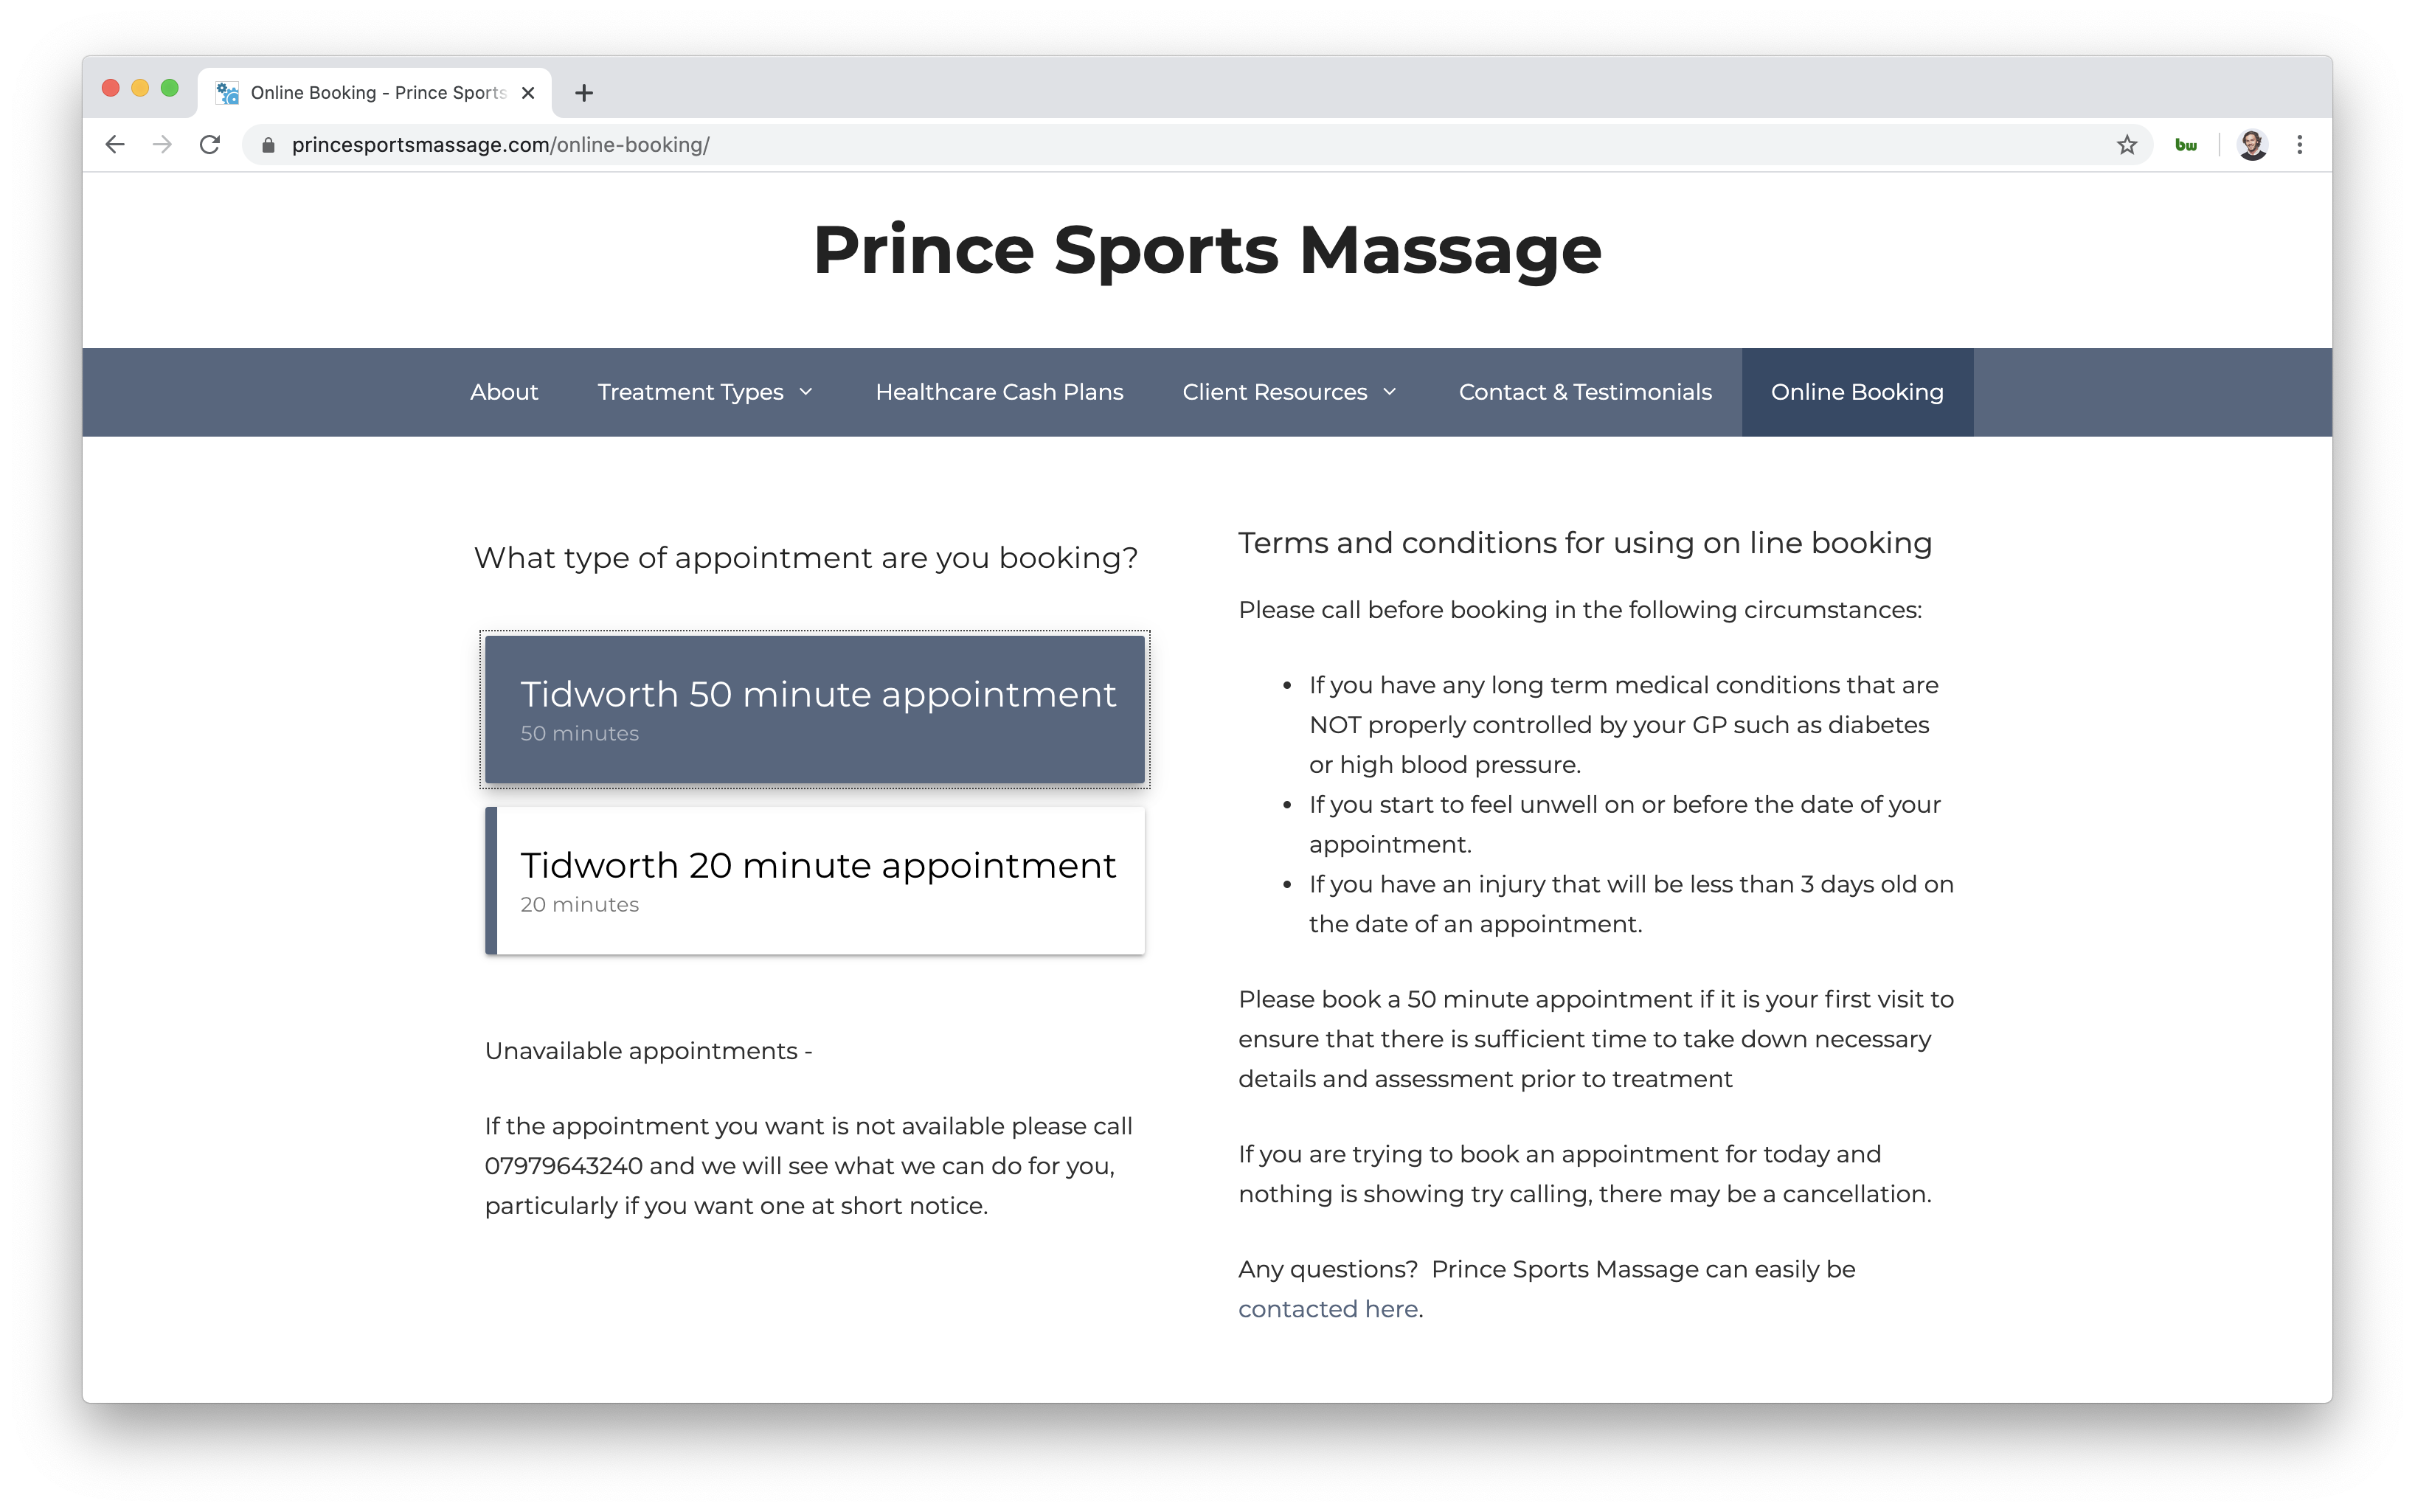The width and height of the screenshot is (2415, 1512).
Task: Expand the Treatment Types dropdown menu
Action: tap(705, 390)
